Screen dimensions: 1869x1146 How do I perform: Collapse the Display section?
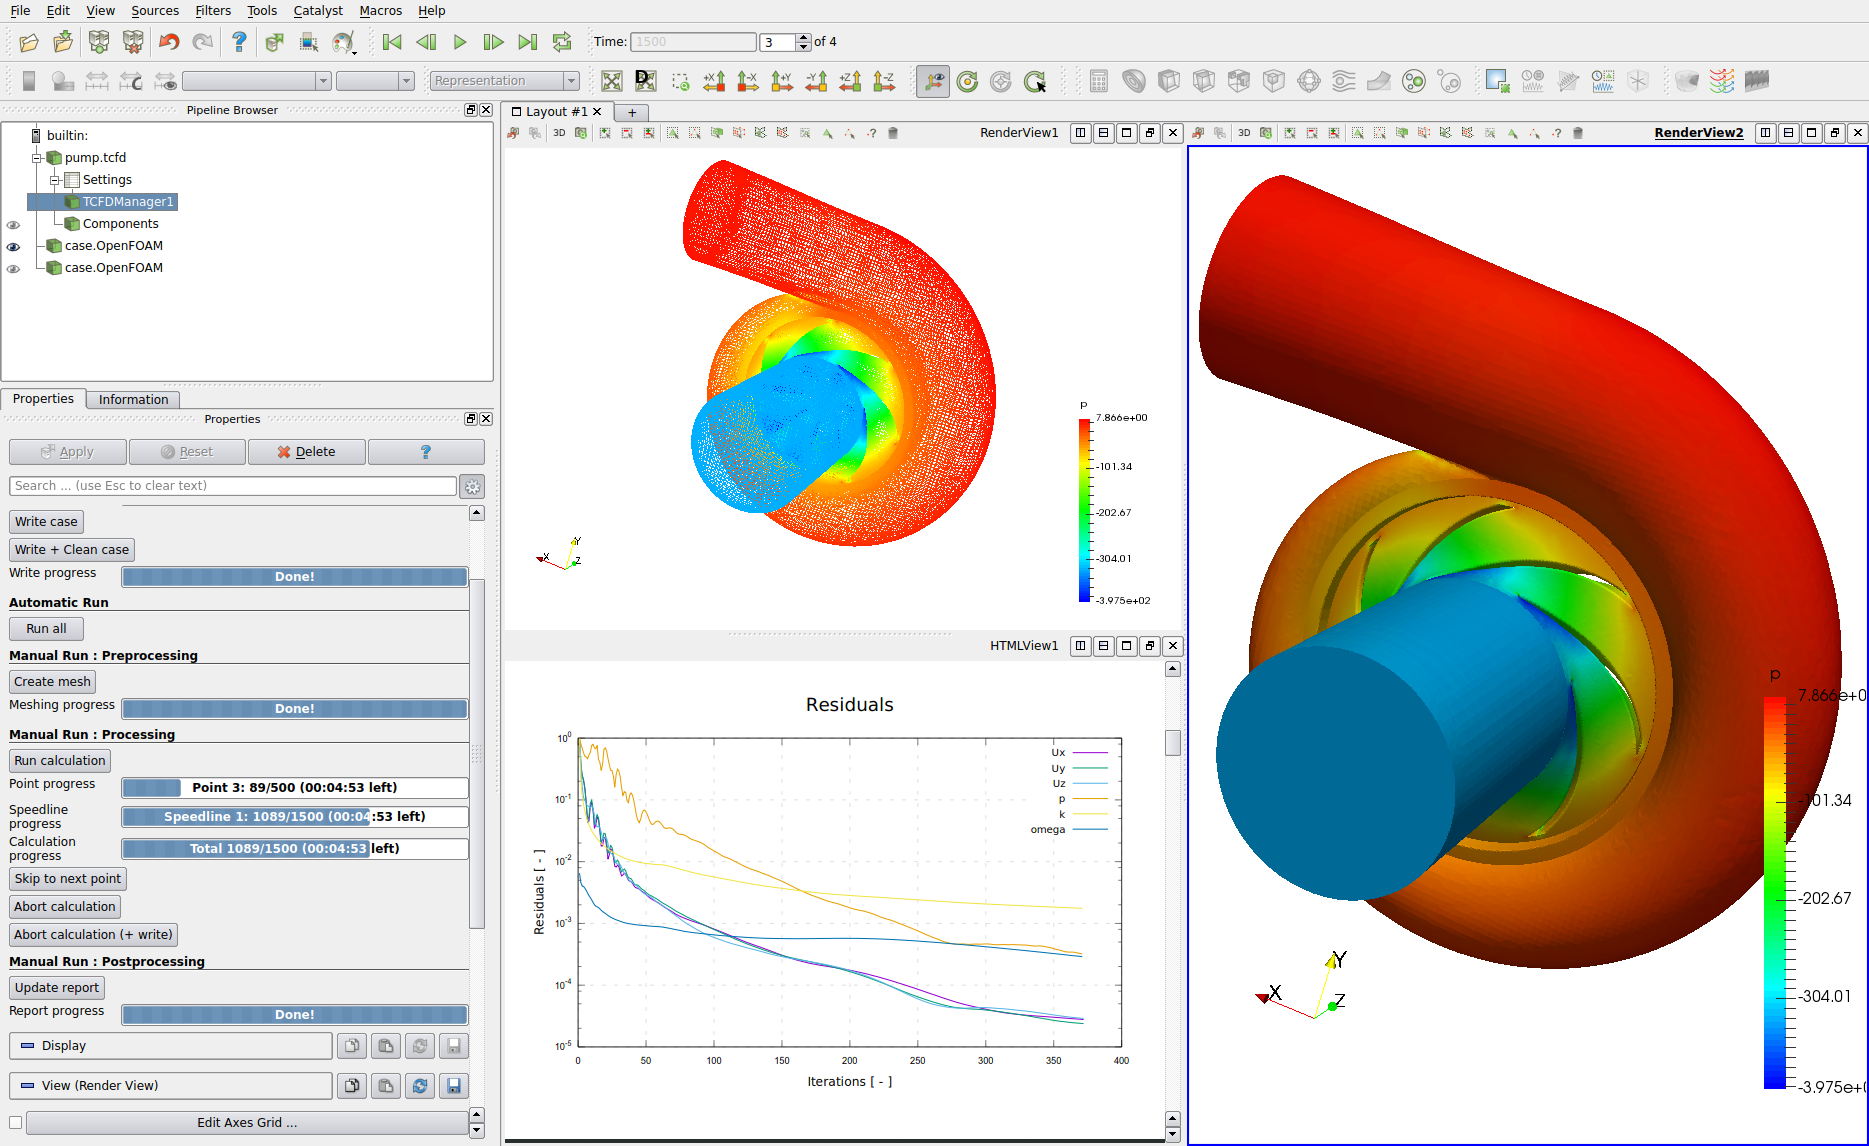click(x=28, y=1046)
